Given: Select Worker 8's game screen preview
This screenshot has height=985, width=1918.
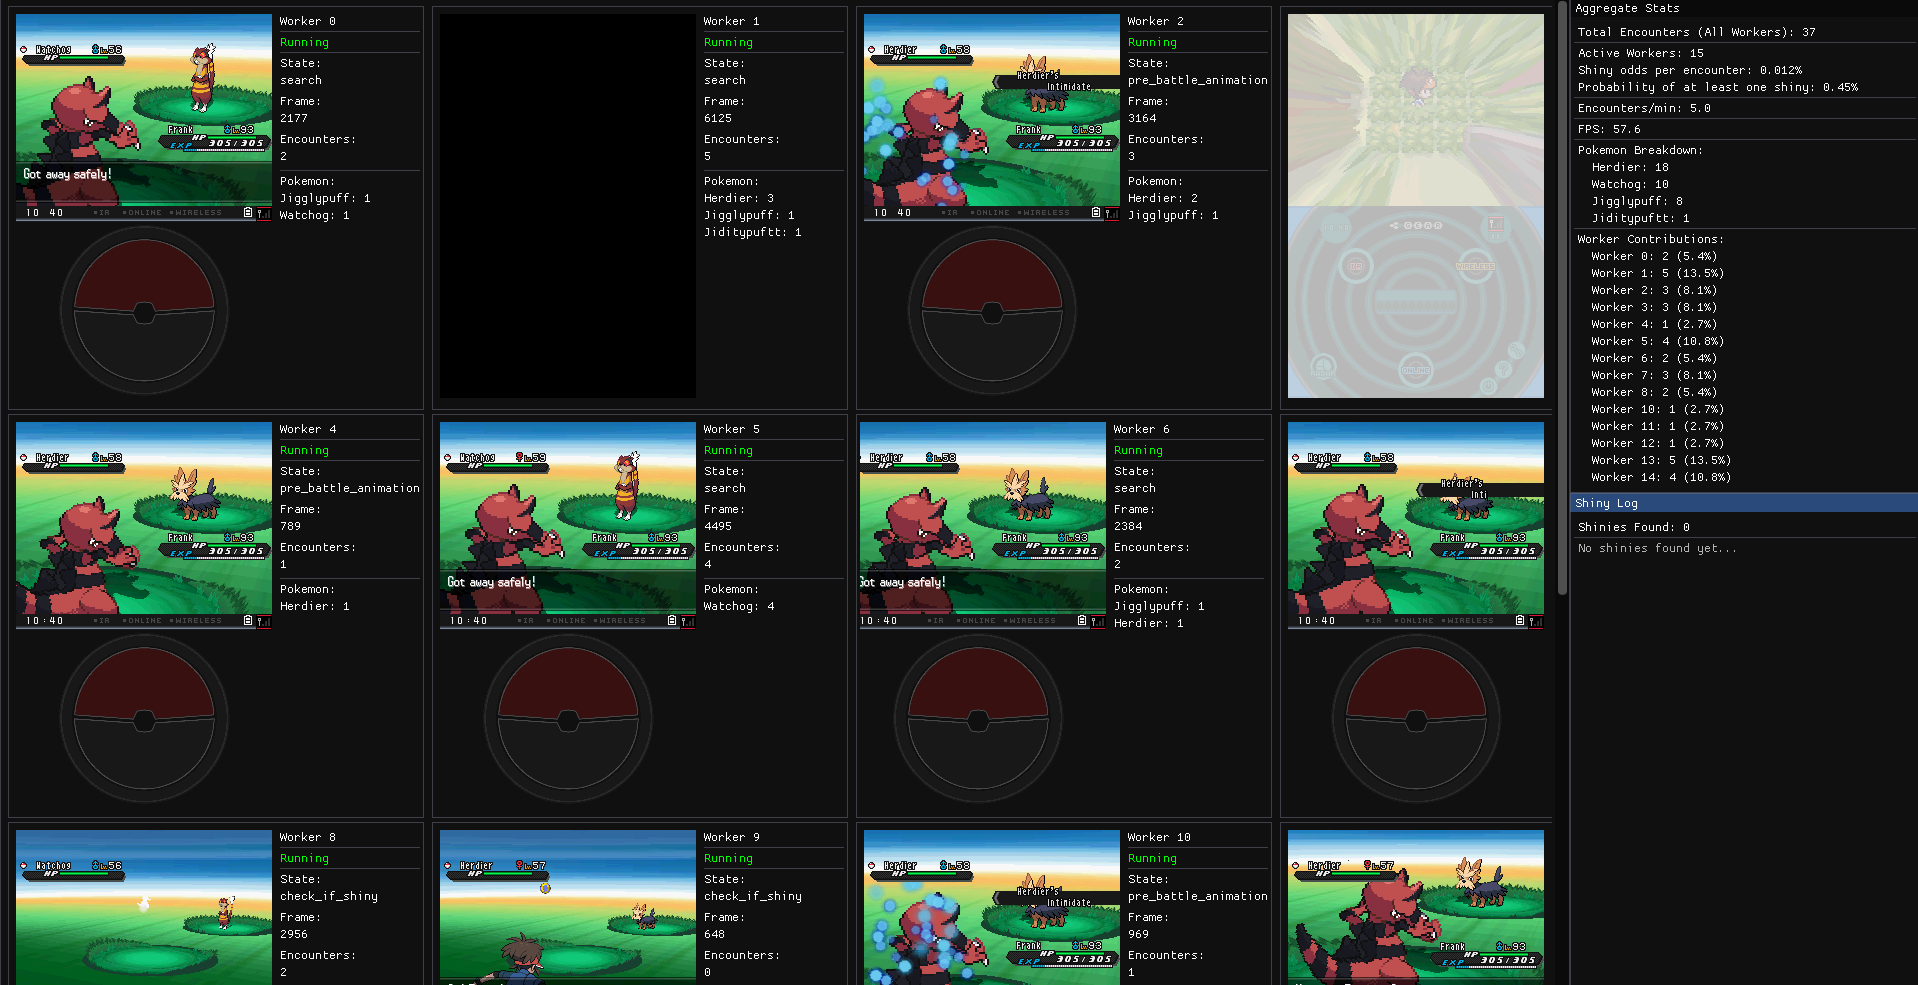Looking at the screenshot, I should pos(144,906).
